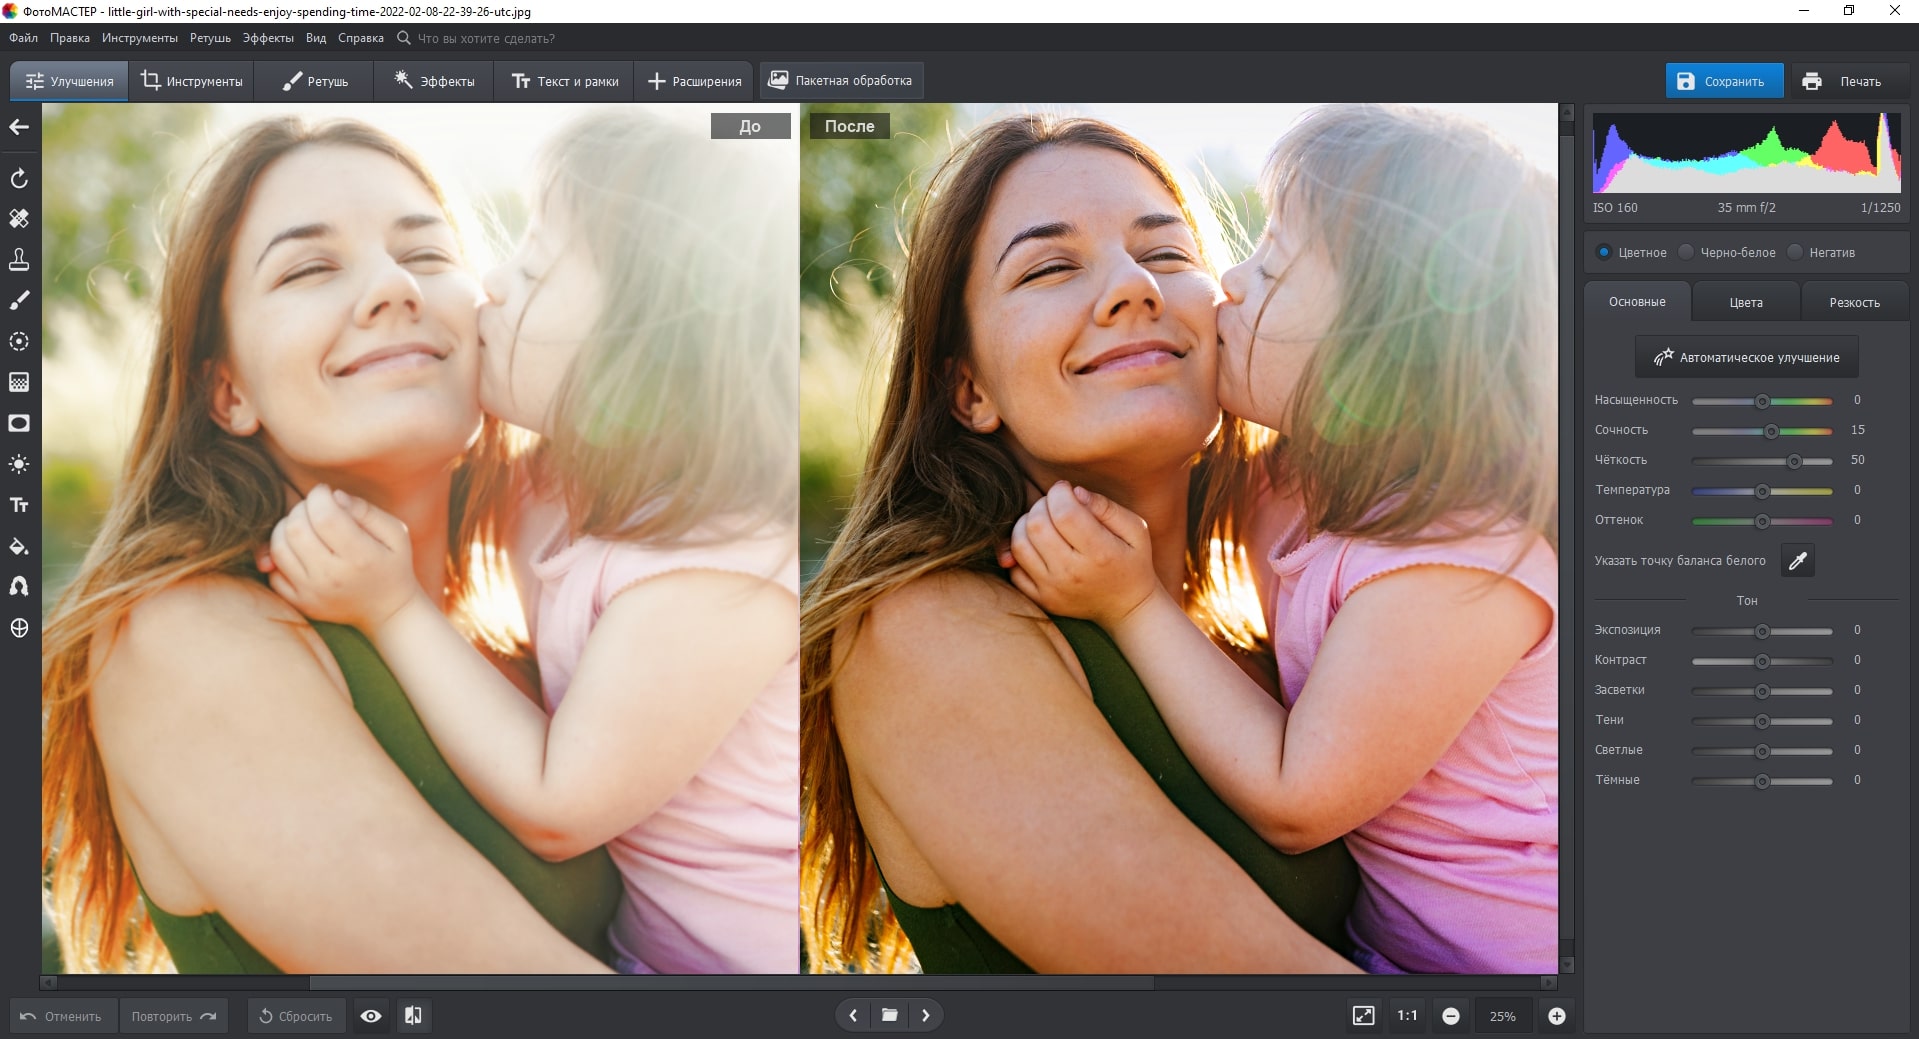Select the vignette tool icon

19,423
